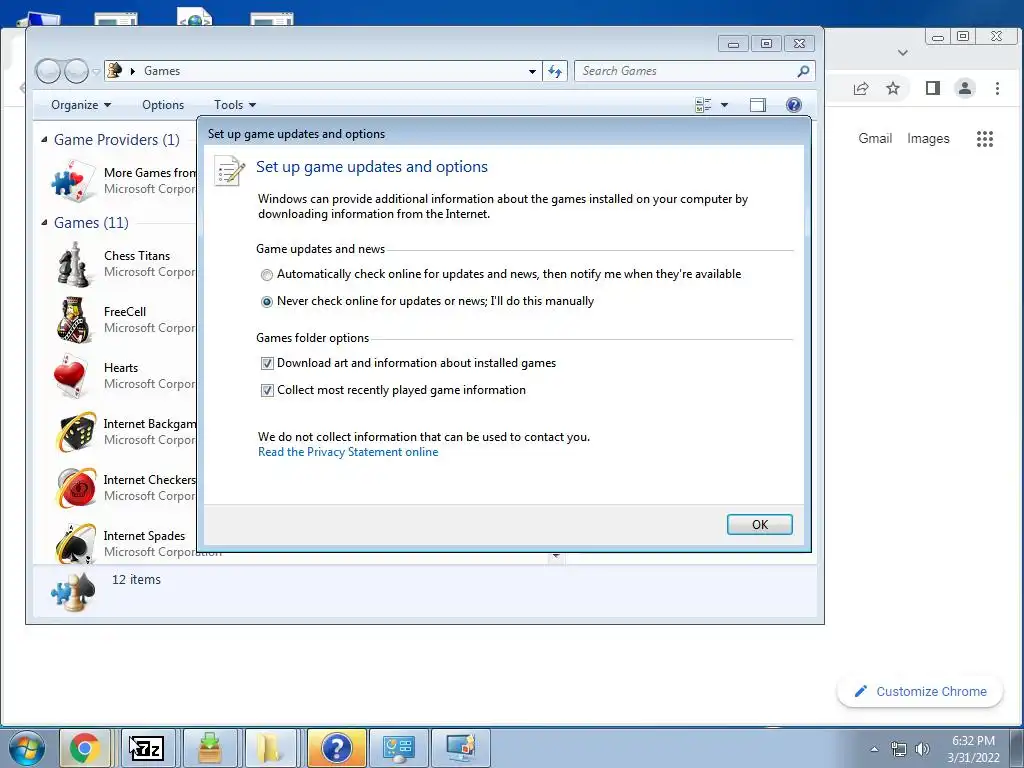Click the Games address bar breadcrumb
This screenshot has height=768, width=1024.
coord(162,71)
